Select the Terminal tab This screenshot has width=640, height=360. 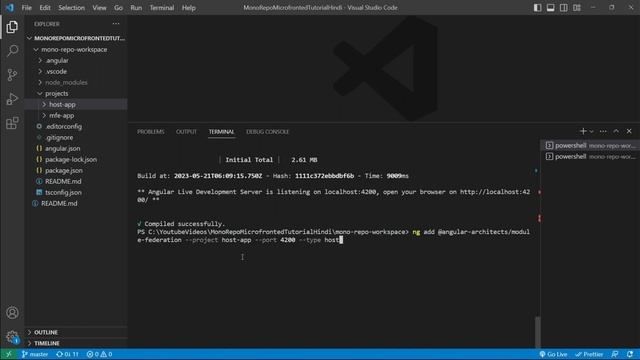pos(222,131)
